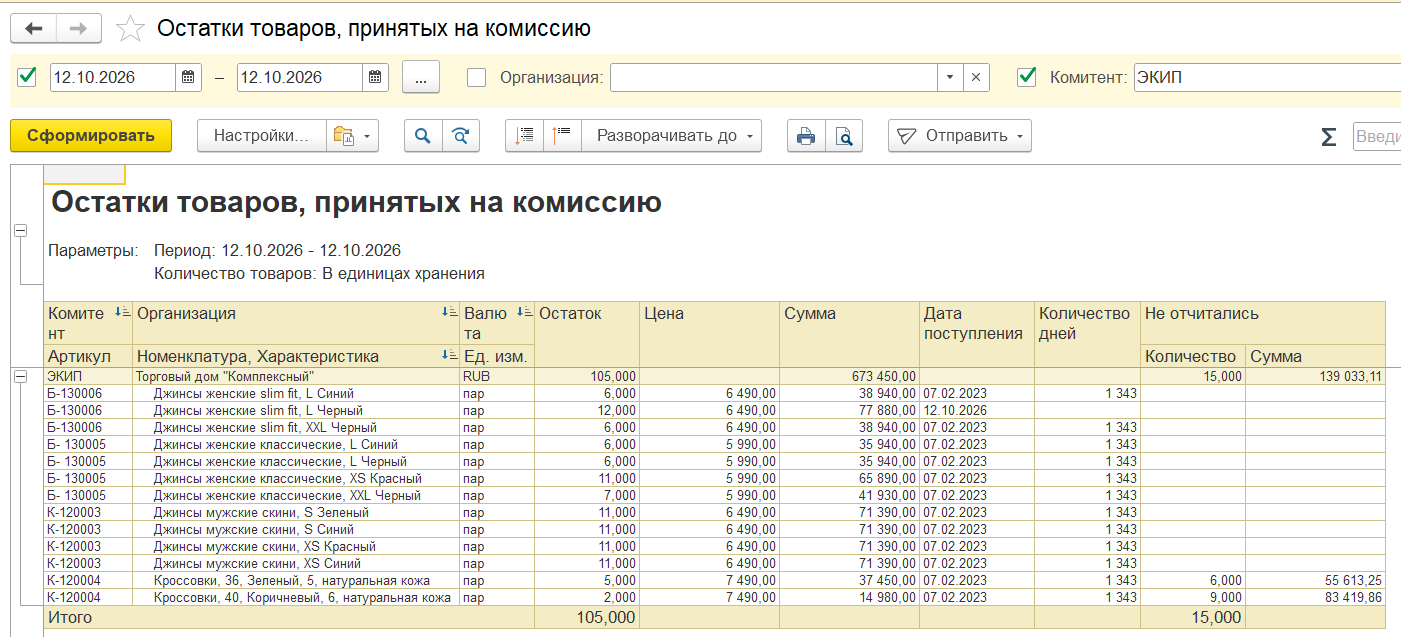
Task: Clear the Организация field with X
Action: click(x=977, y=77)
